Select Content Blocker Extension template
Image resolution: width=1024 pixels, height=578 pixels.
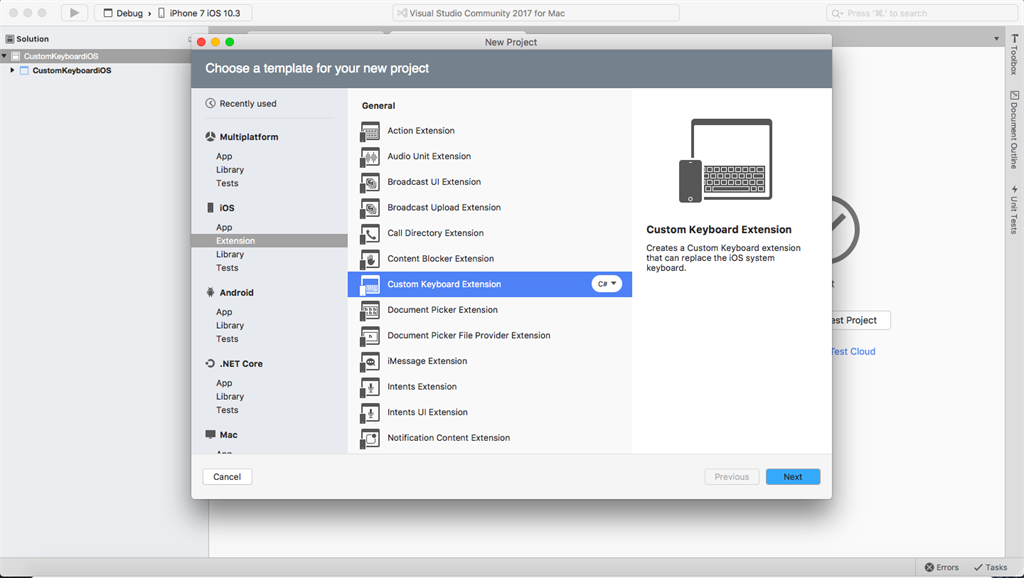(x=490, y=259)
